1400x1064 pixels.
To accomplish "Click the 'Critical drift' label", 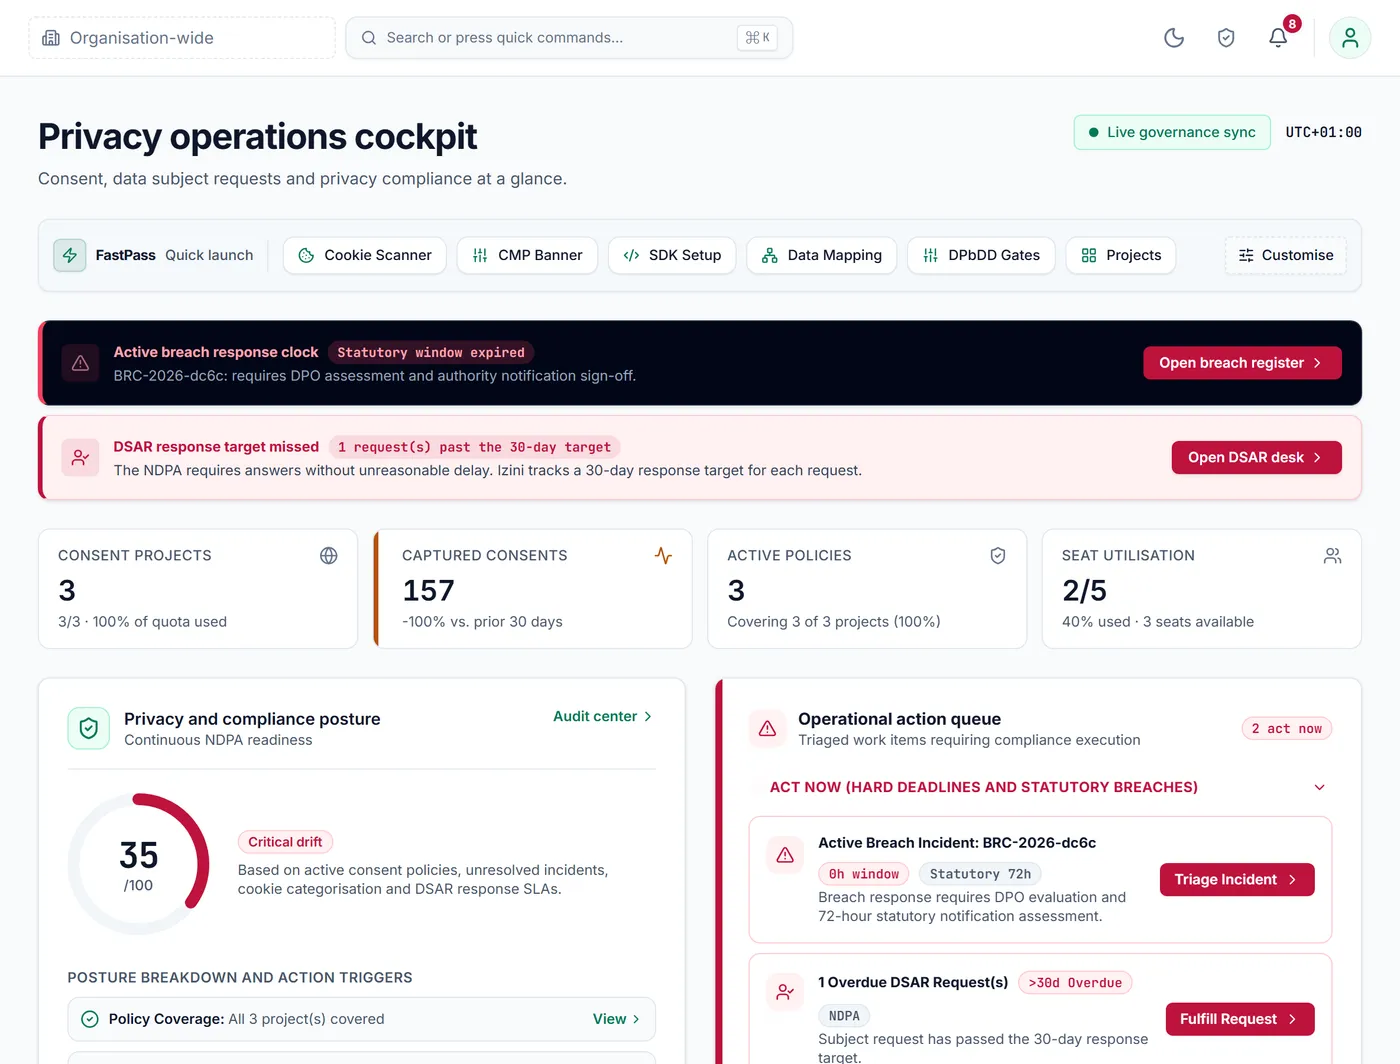I will point(285,842).
